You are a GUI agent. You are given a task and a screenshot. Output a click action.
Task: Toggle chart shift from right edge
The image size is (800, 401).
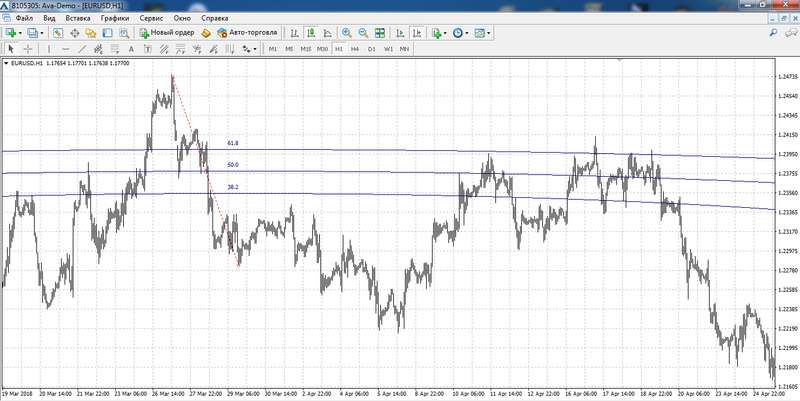click(x=417, y=33)
